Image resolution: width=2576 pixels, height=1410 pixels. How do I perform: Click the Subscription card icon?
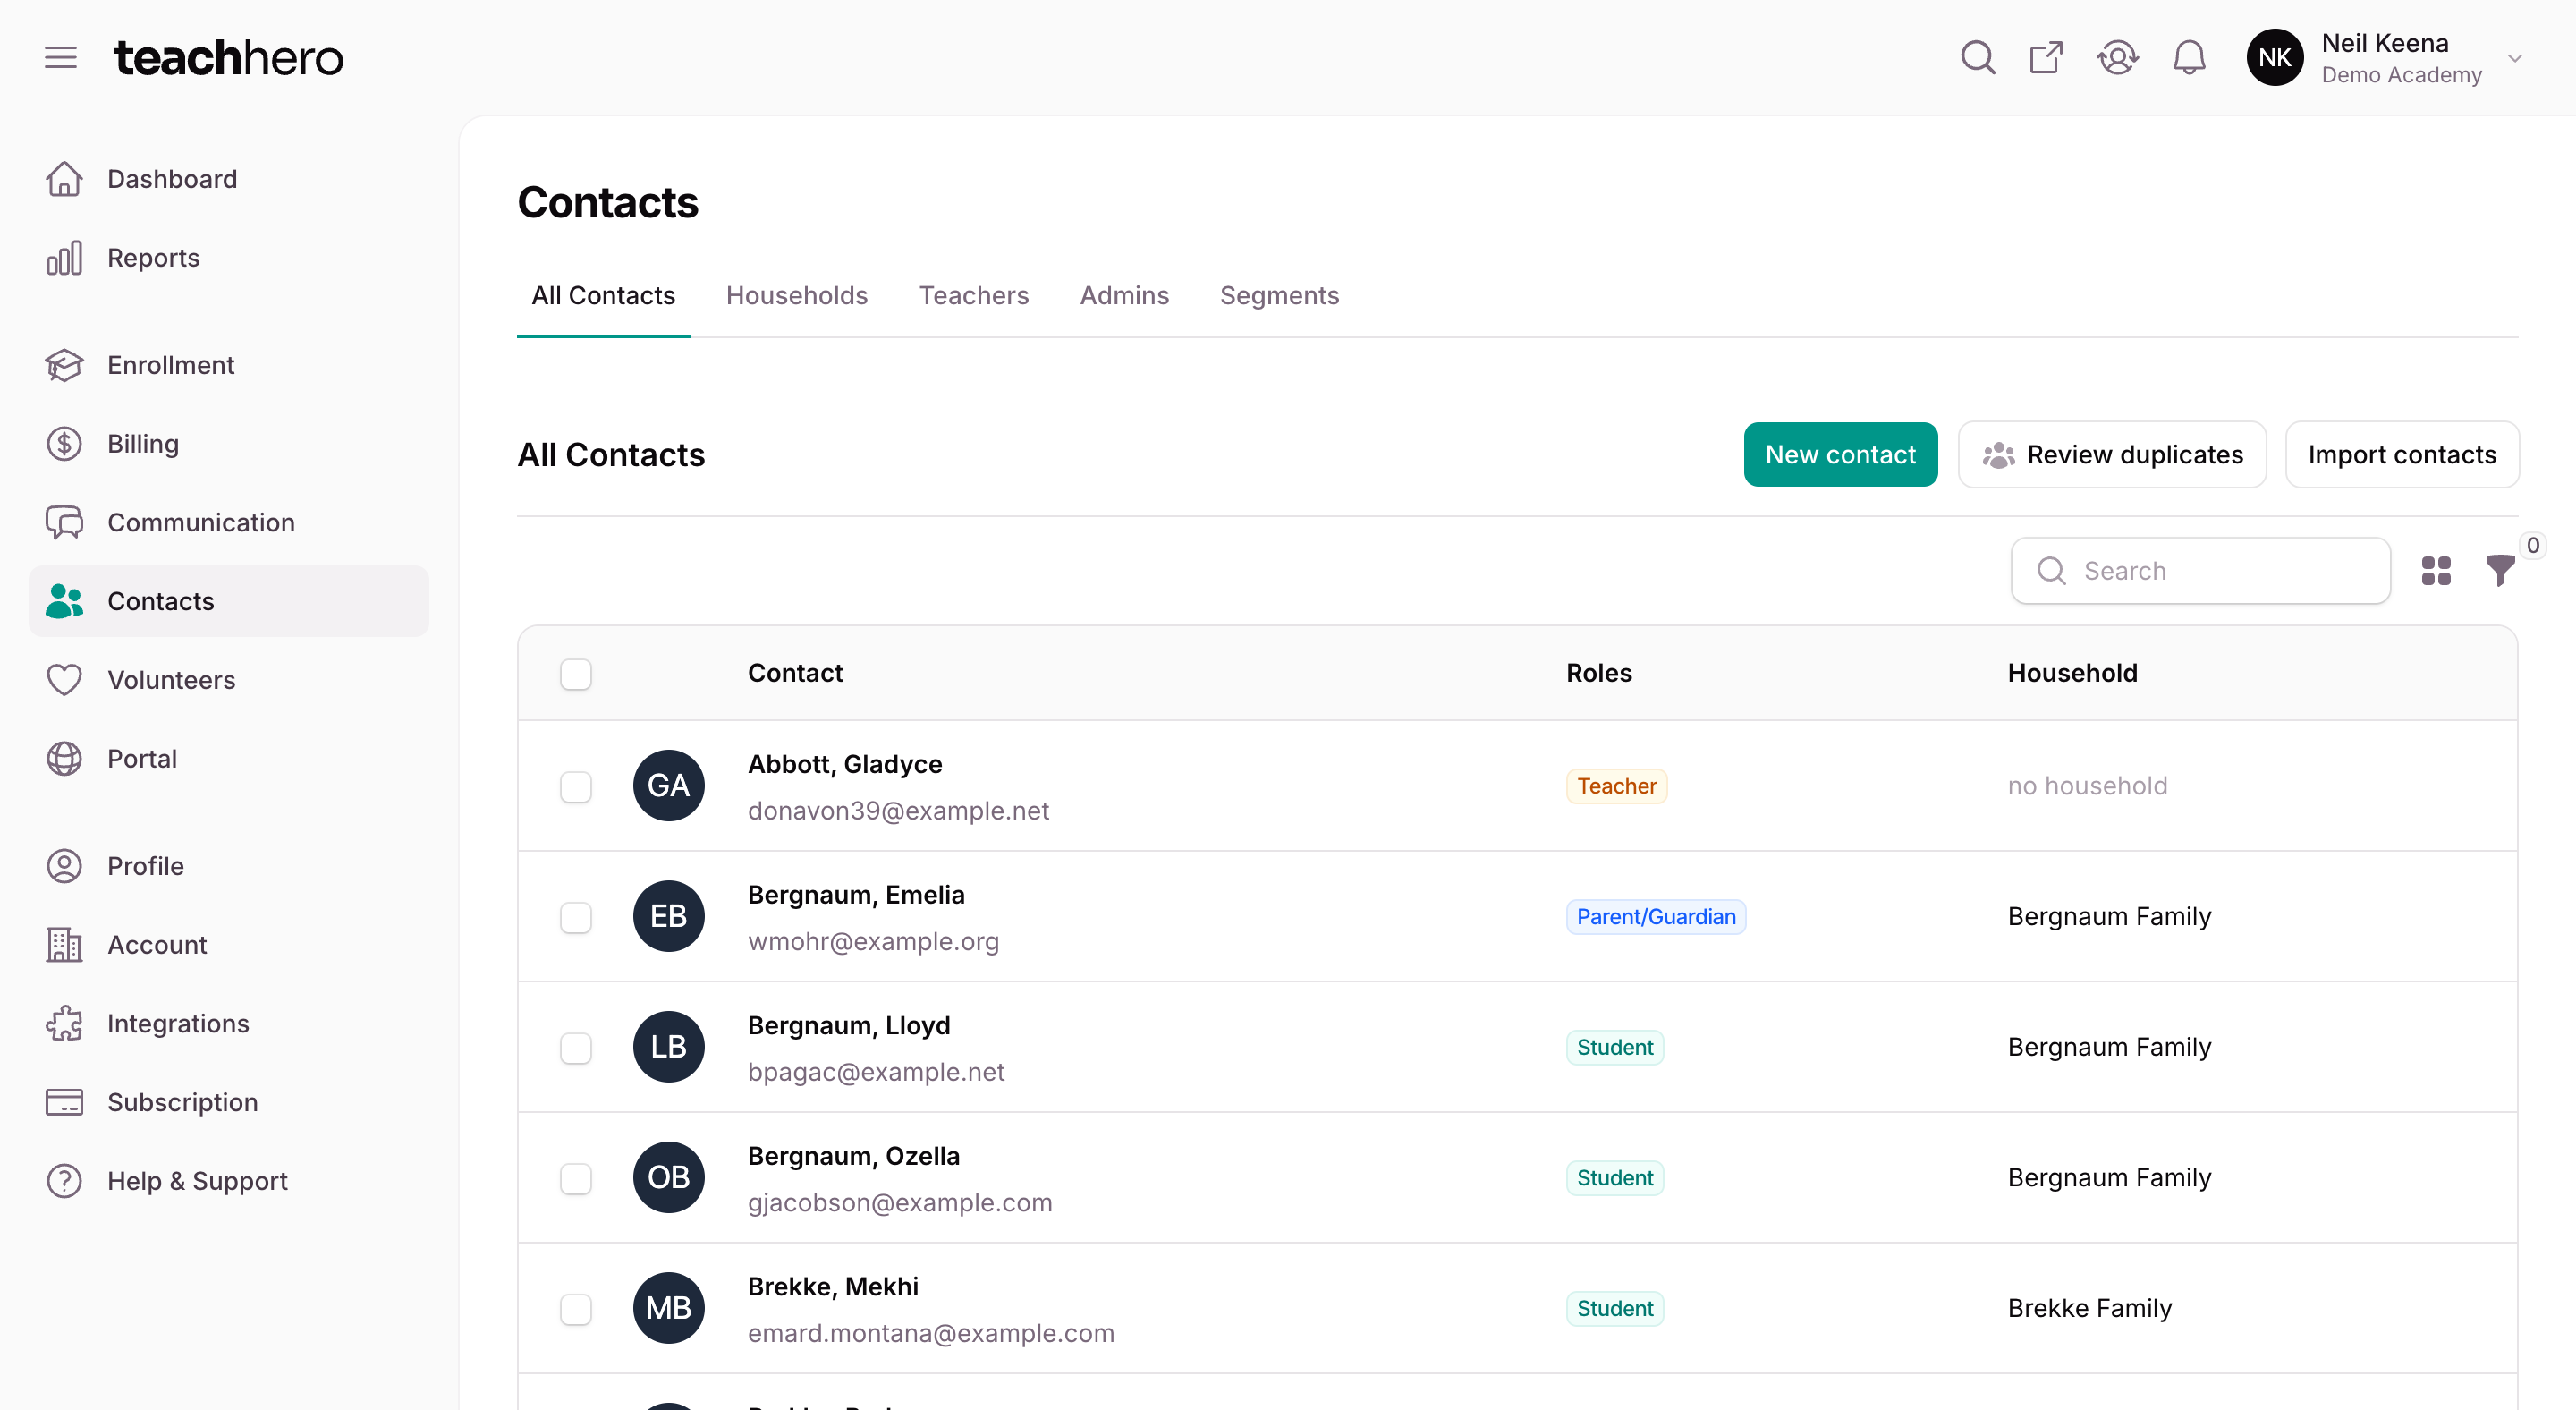pos(64,1102)
